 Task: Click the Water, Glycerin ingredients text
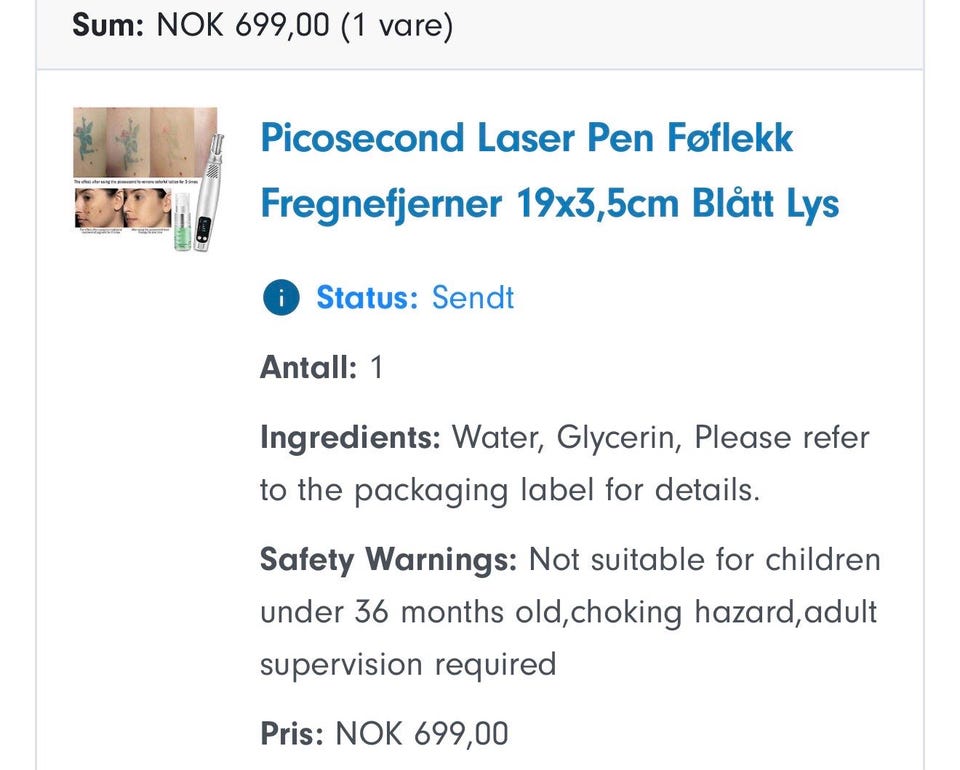tap(564, 438)
